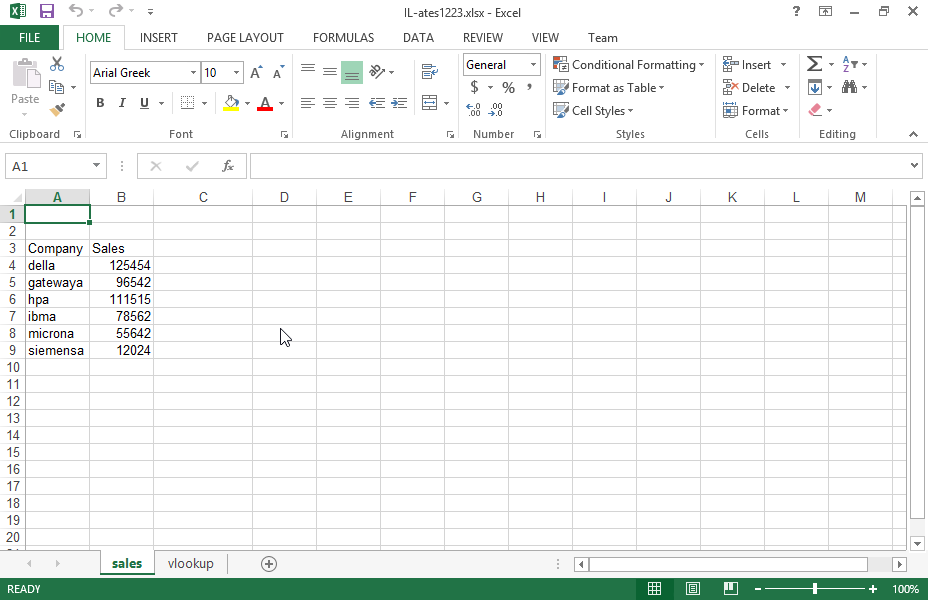
Task: Click the Orientation text angle icon
Action: click(377, 72)
